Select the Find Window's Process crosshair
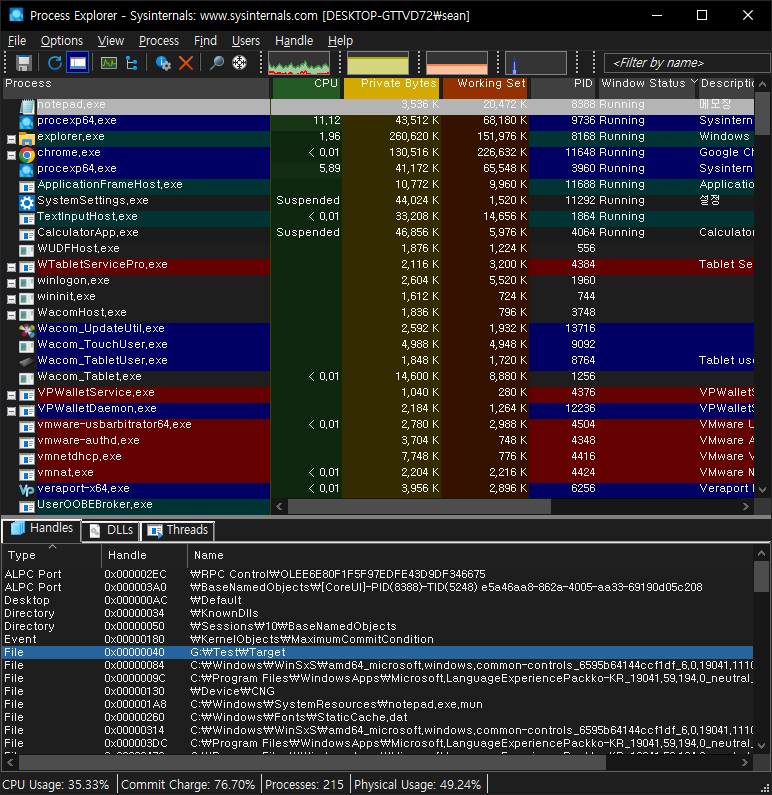The image size is (772, 795). 239,63
